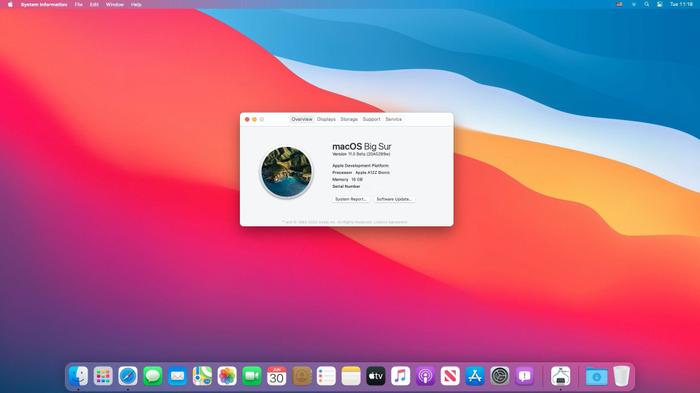Open App Store from Dock
The width and height of the screenshot is (700, 393).
click(475, 376)
